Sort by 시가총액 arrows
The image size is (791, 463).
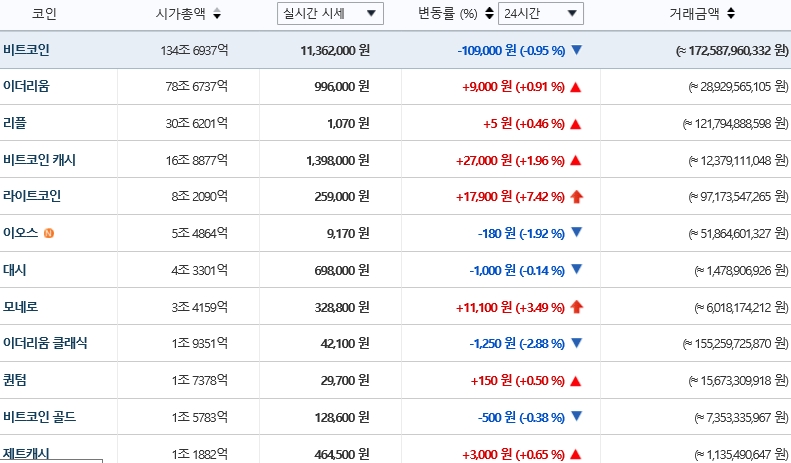coord(217,14)
